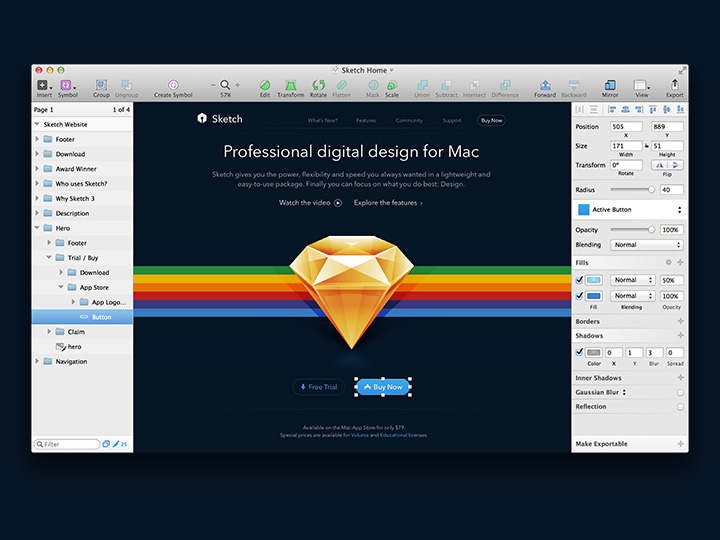
Task: Open the Sketch Home title dropdown
Action: click(x=392, y=70)
